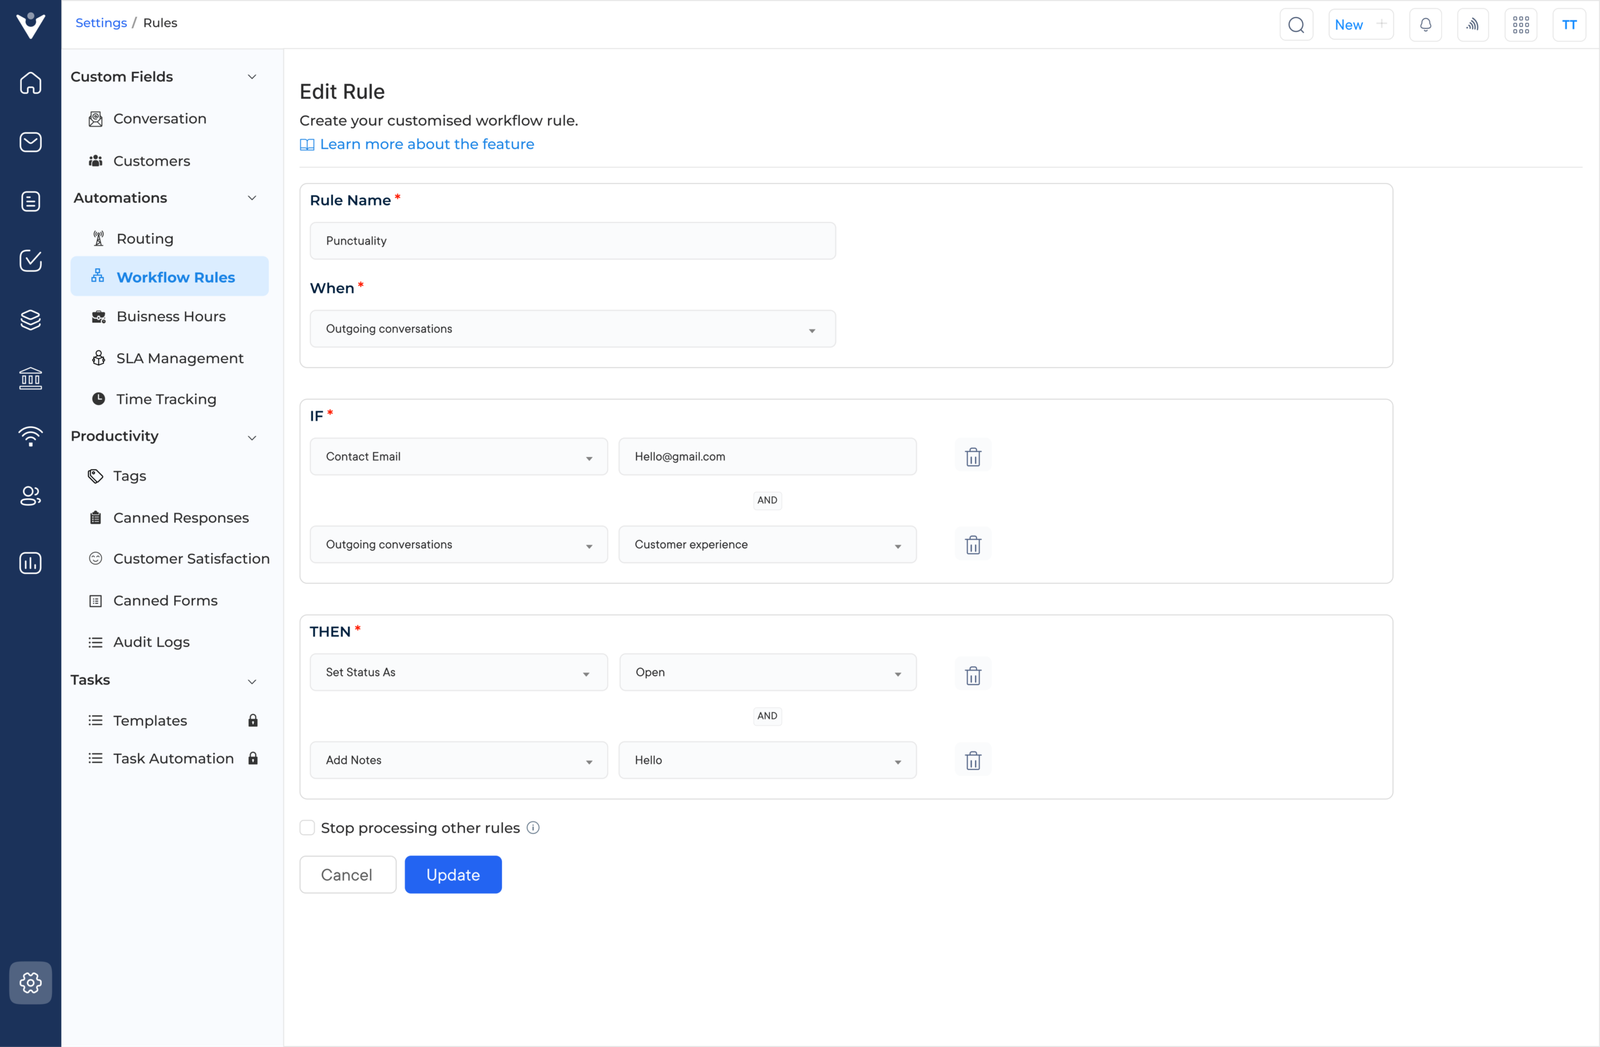This screenshot has height=1047, width=1600.
Task: Delete the Add Notes action row
Action: click(x=973, y=761)
